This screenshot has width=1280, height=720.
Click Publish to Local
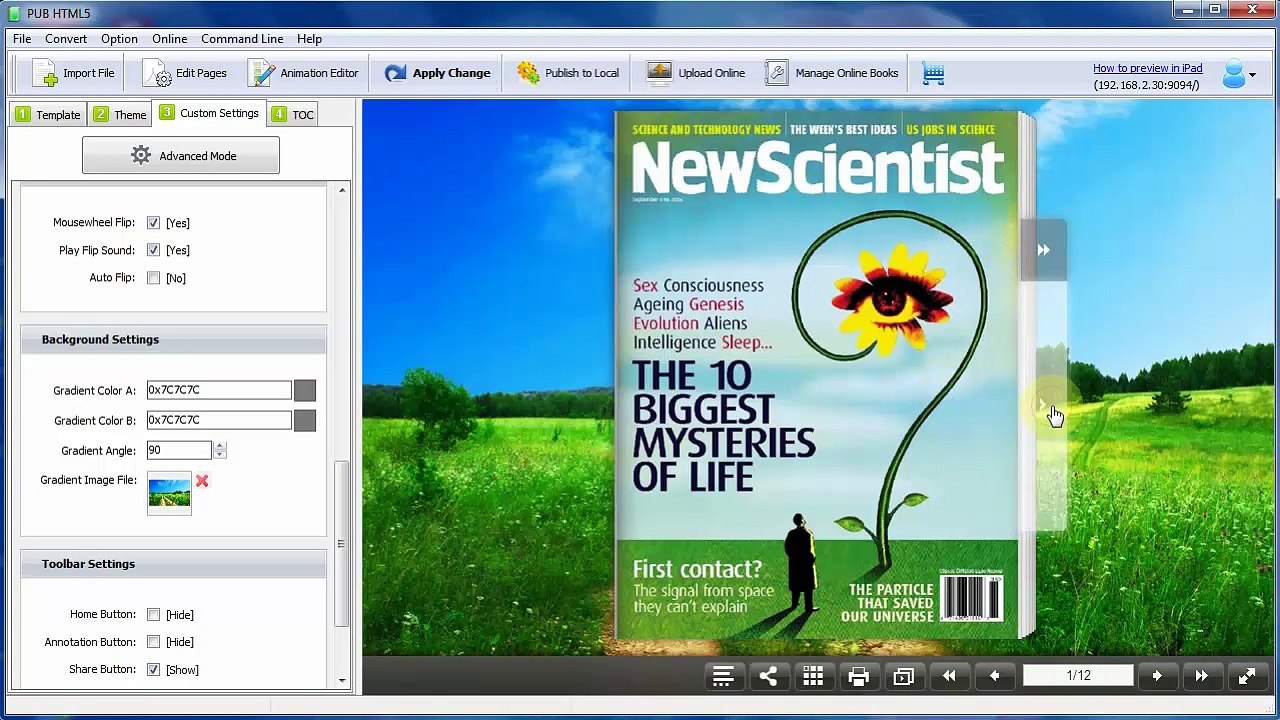click(x=567, y=73)
